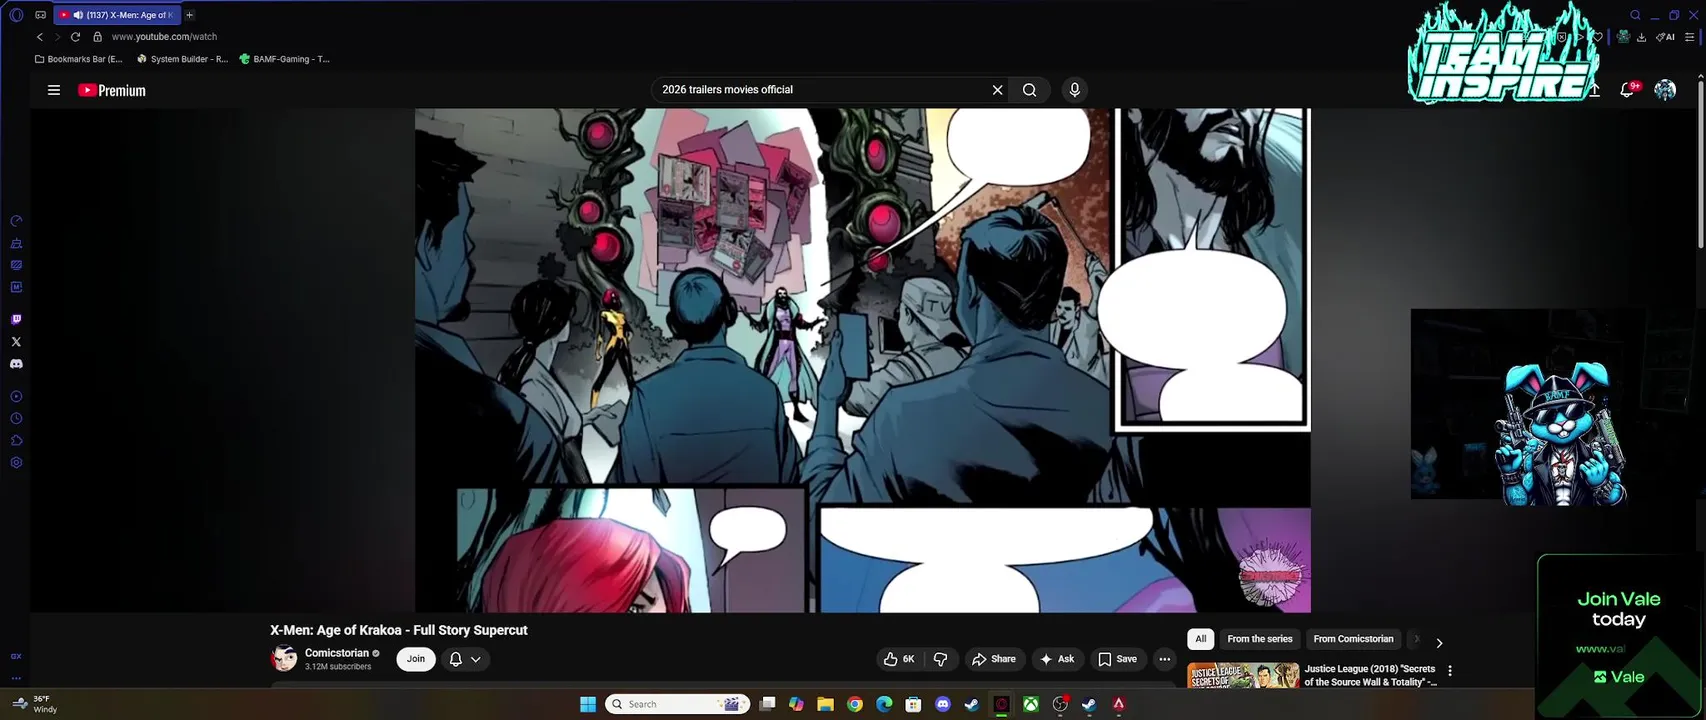The image size is (1706, 720).
Task: Save the video to a playlist
Action: click(1117, 659)
